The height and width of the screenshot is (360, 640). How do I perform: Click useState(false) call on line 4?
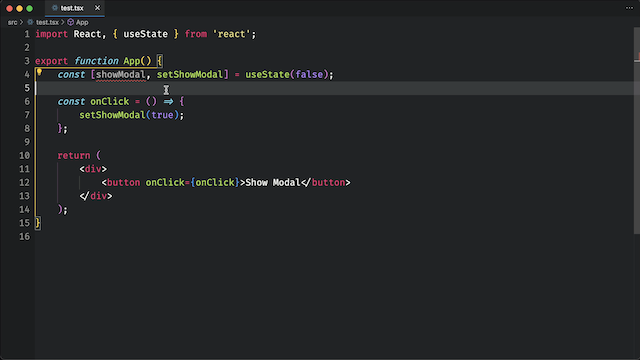[287, 75]
